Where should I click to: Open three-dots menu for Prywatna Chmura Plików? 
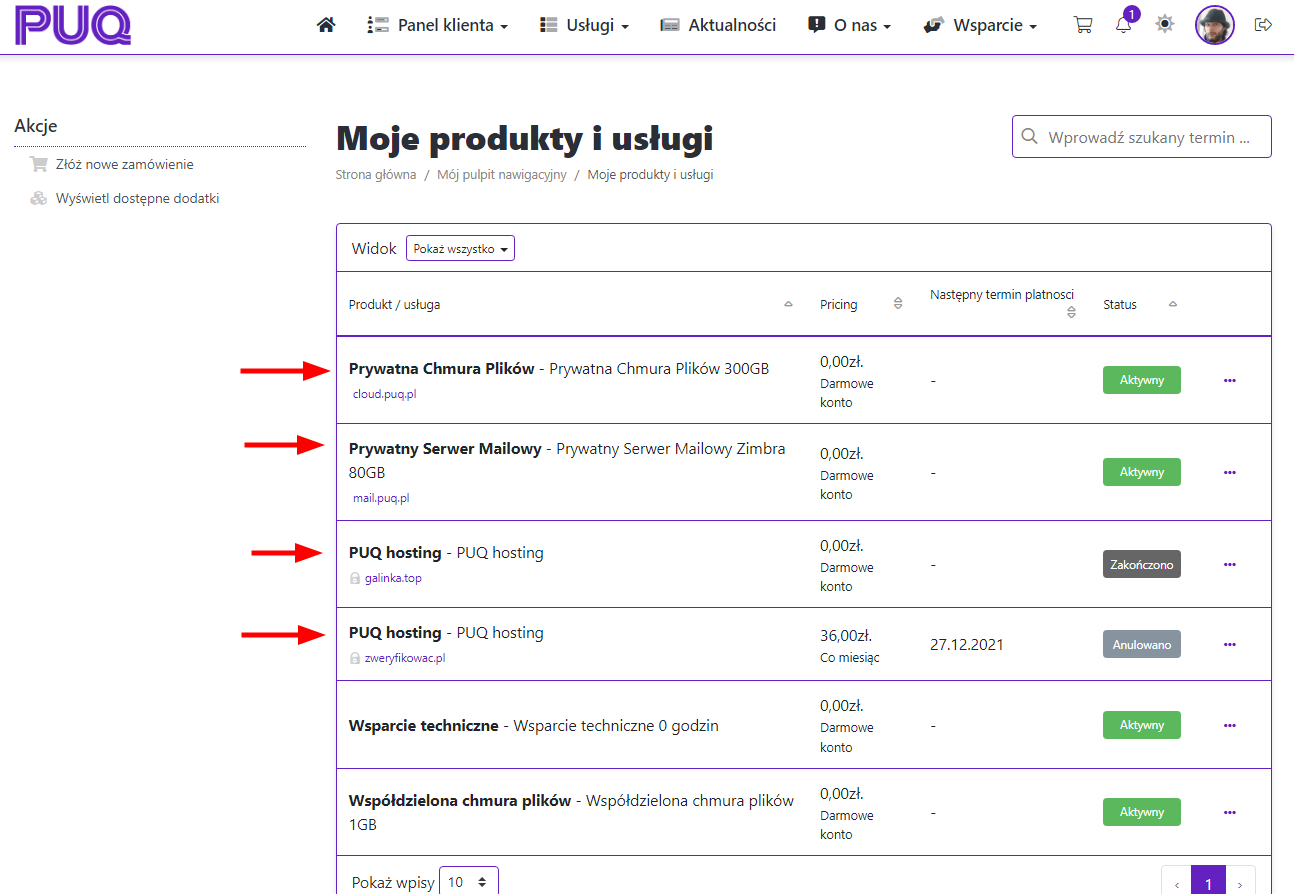pyautogui.click(x=1229, y=380)
